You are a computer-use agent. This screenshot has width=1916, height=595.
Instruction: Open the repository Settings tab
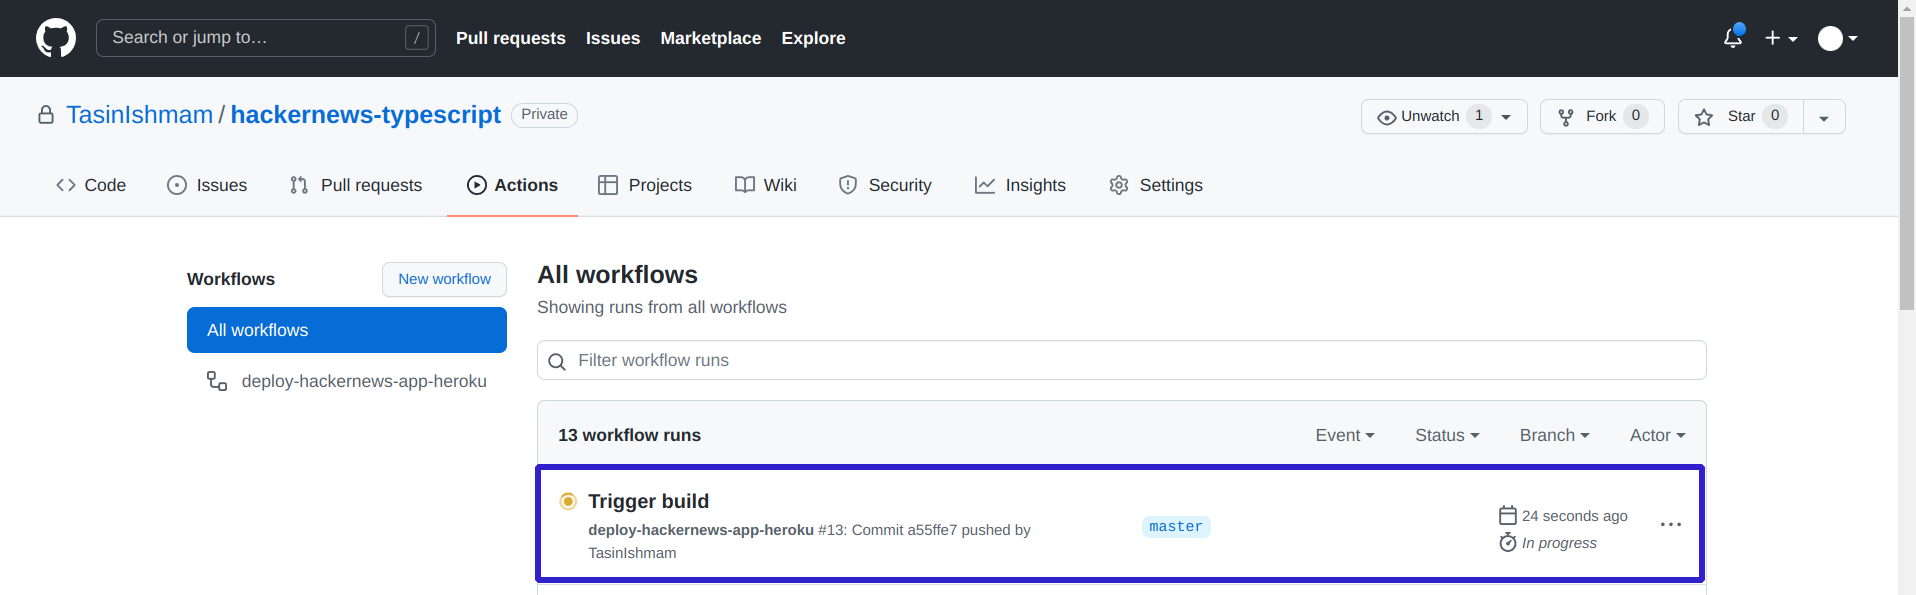tap(1156, 185)
